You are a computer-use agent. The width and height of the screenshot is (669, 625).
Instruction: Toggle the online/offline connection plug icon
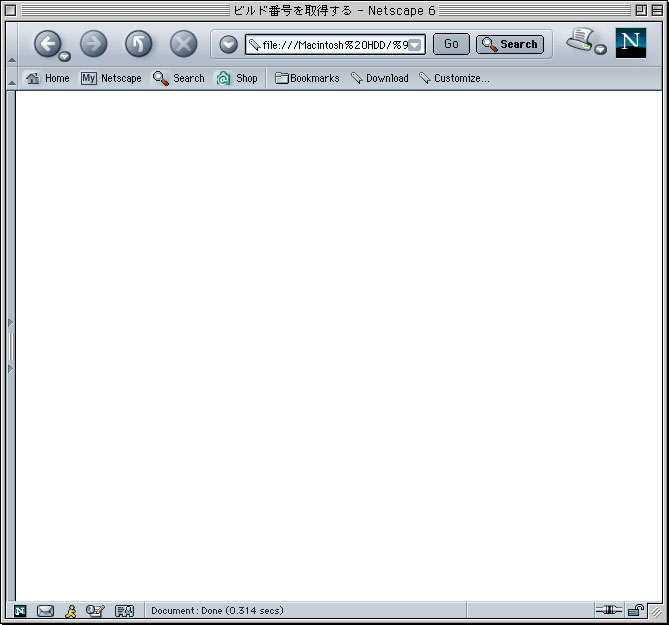click(x=608, y=610)
